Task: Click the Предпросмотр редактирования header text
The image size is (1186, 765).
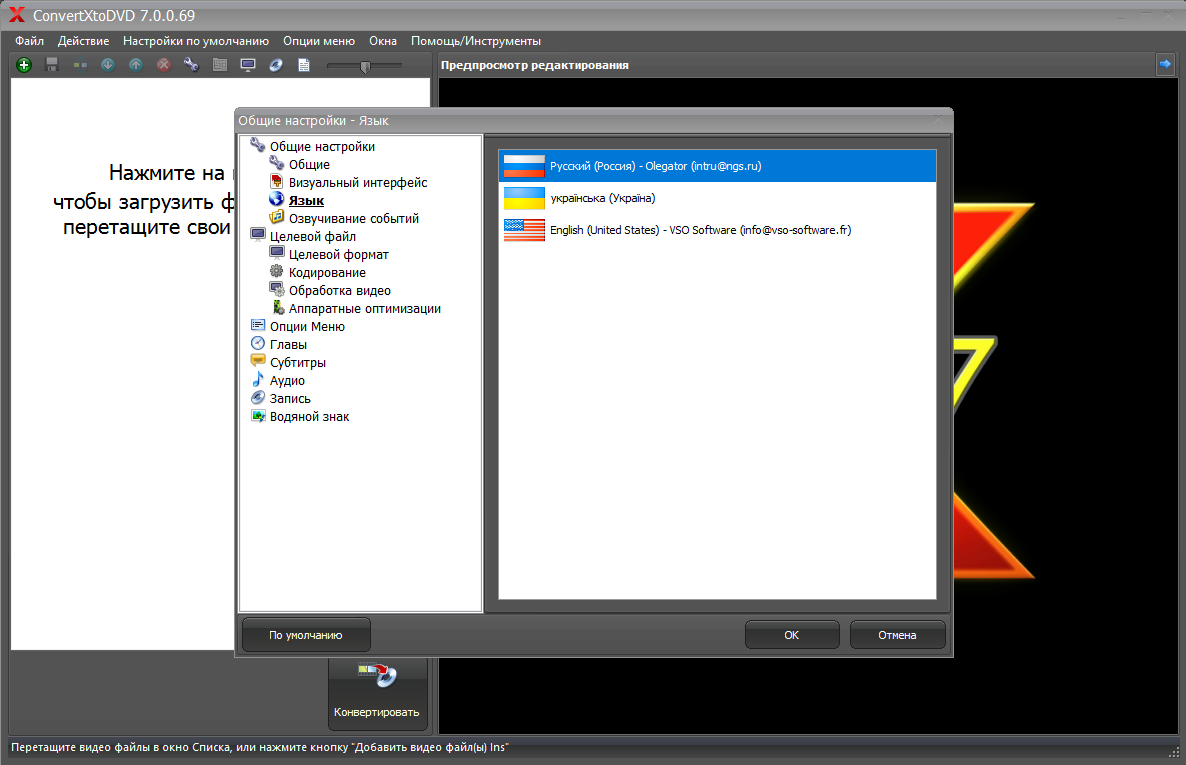Action: coord(535,65)
